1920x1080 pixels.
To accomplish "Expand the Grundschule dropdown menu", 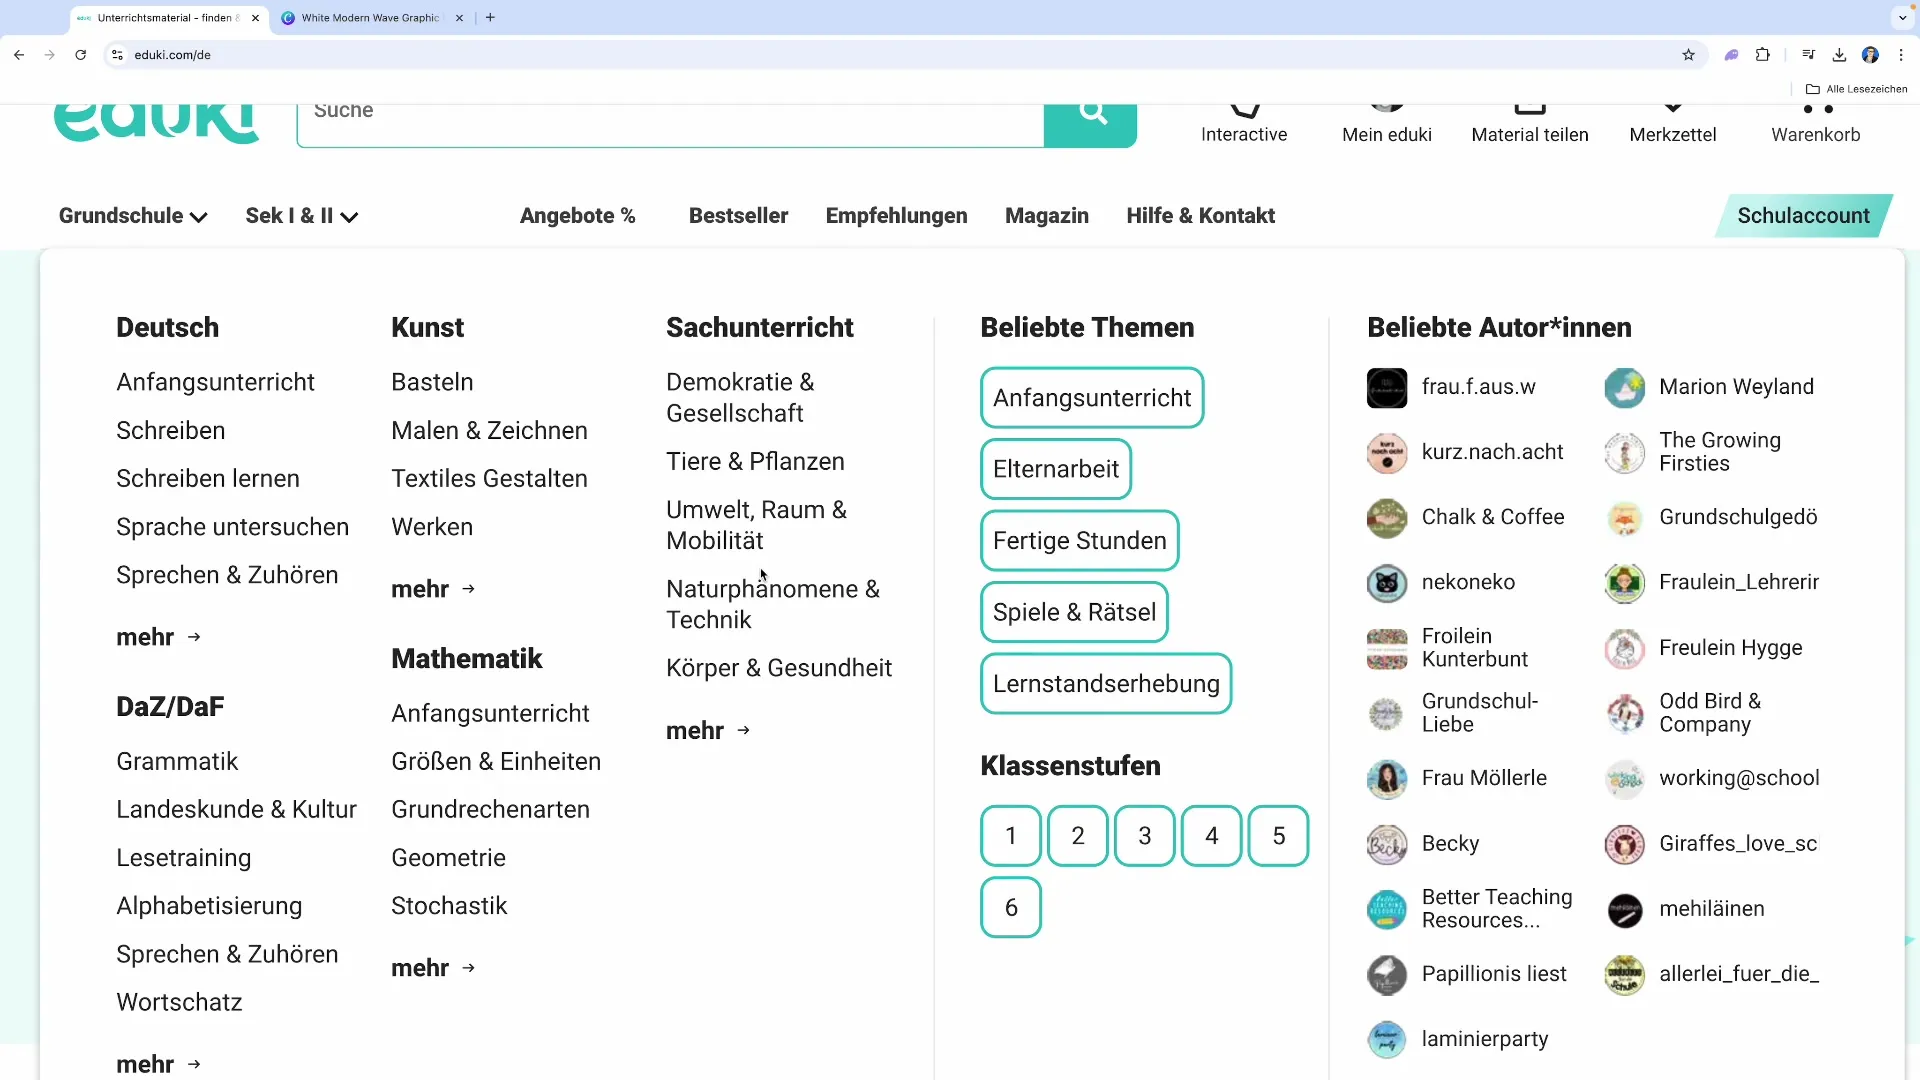I will tap(132, 216).
